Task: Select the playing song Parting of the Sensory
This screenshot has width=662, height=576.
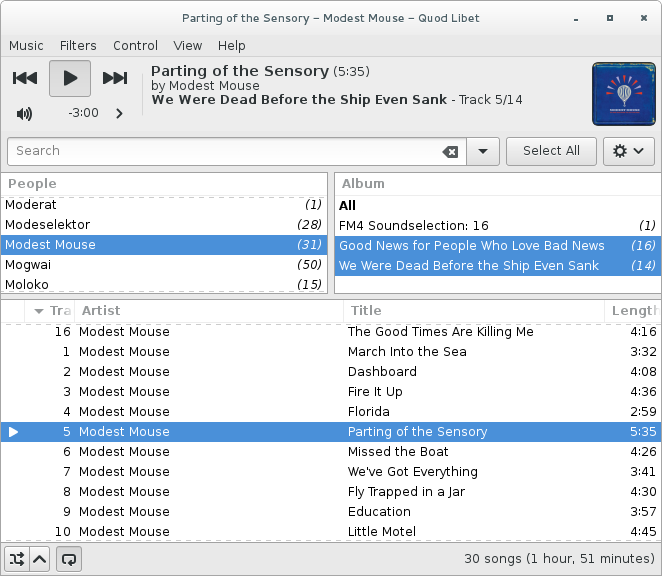Action: (331, 432)
